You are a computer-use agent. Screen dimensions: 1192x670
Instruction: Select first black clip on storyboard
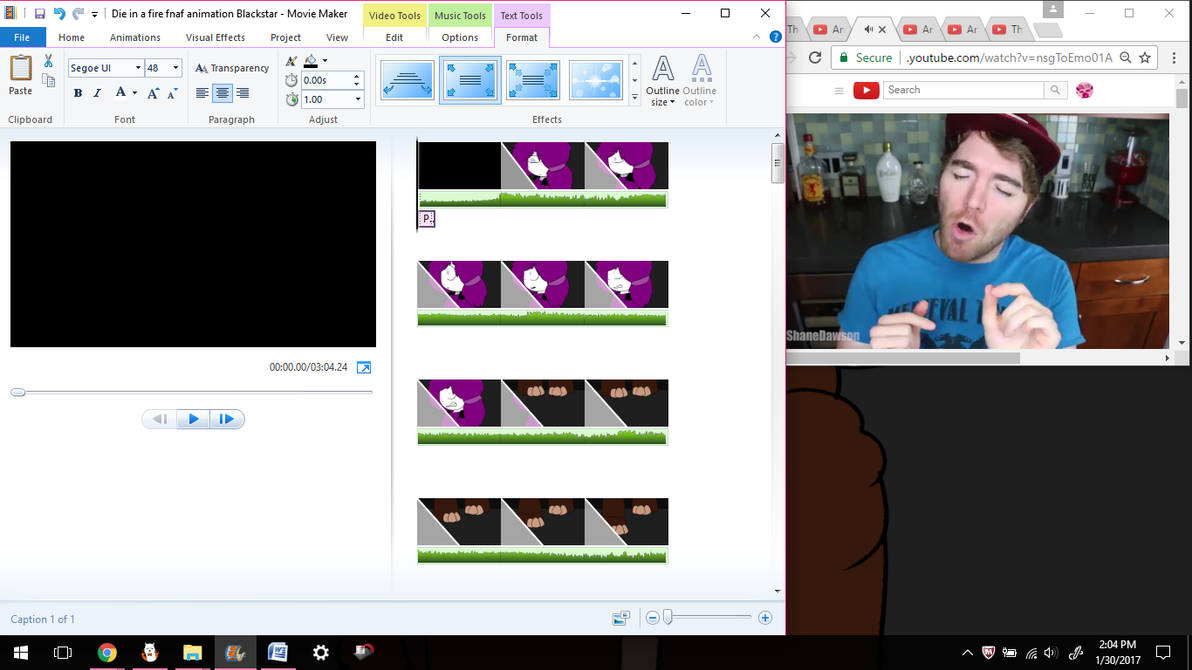pos(459,165)
